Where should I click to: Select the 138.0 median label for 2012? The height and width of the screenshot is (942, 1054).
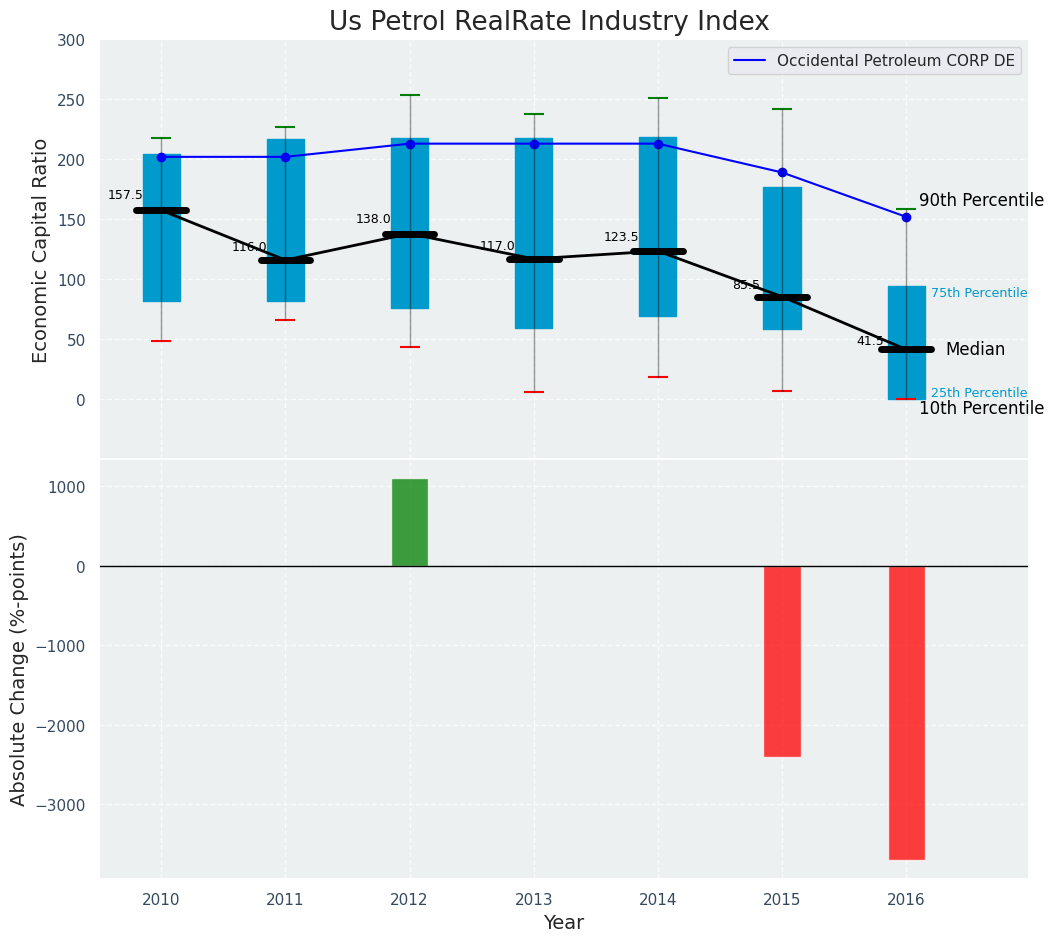click(x=373, y=219)
